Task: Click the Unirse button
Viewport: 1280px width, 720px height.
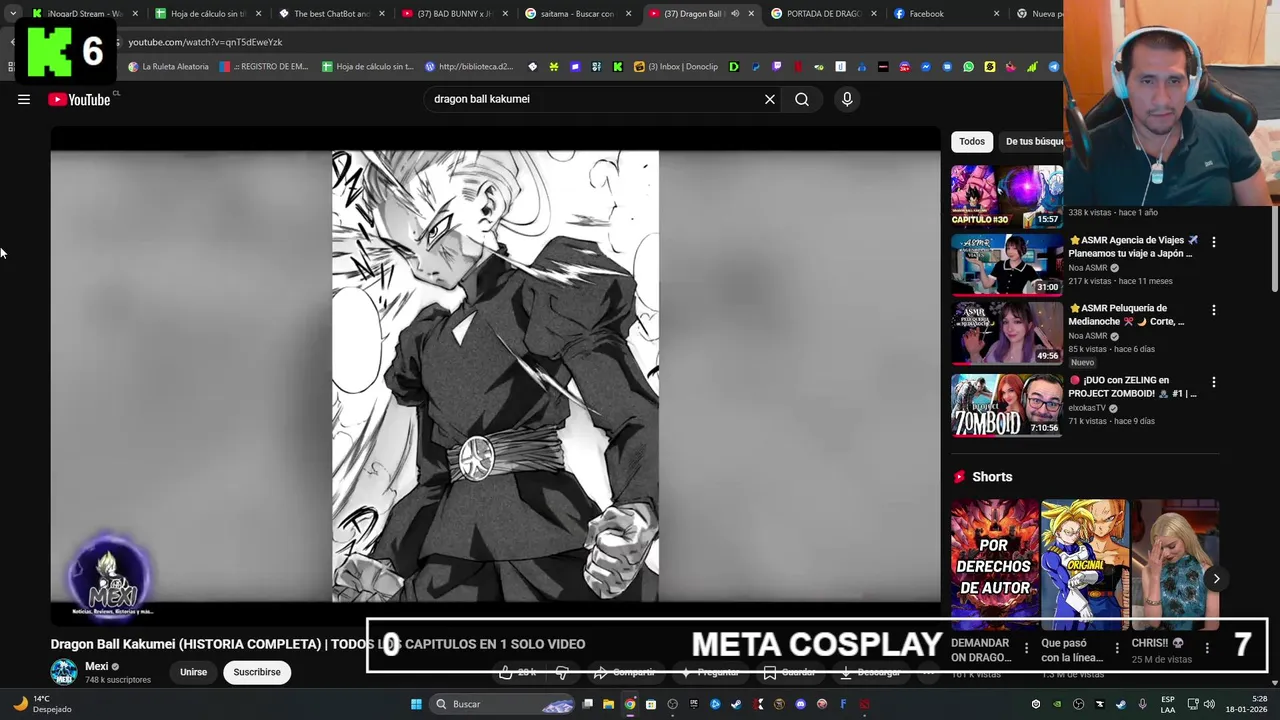Action: pyautogui.click(x=193, y=672)
